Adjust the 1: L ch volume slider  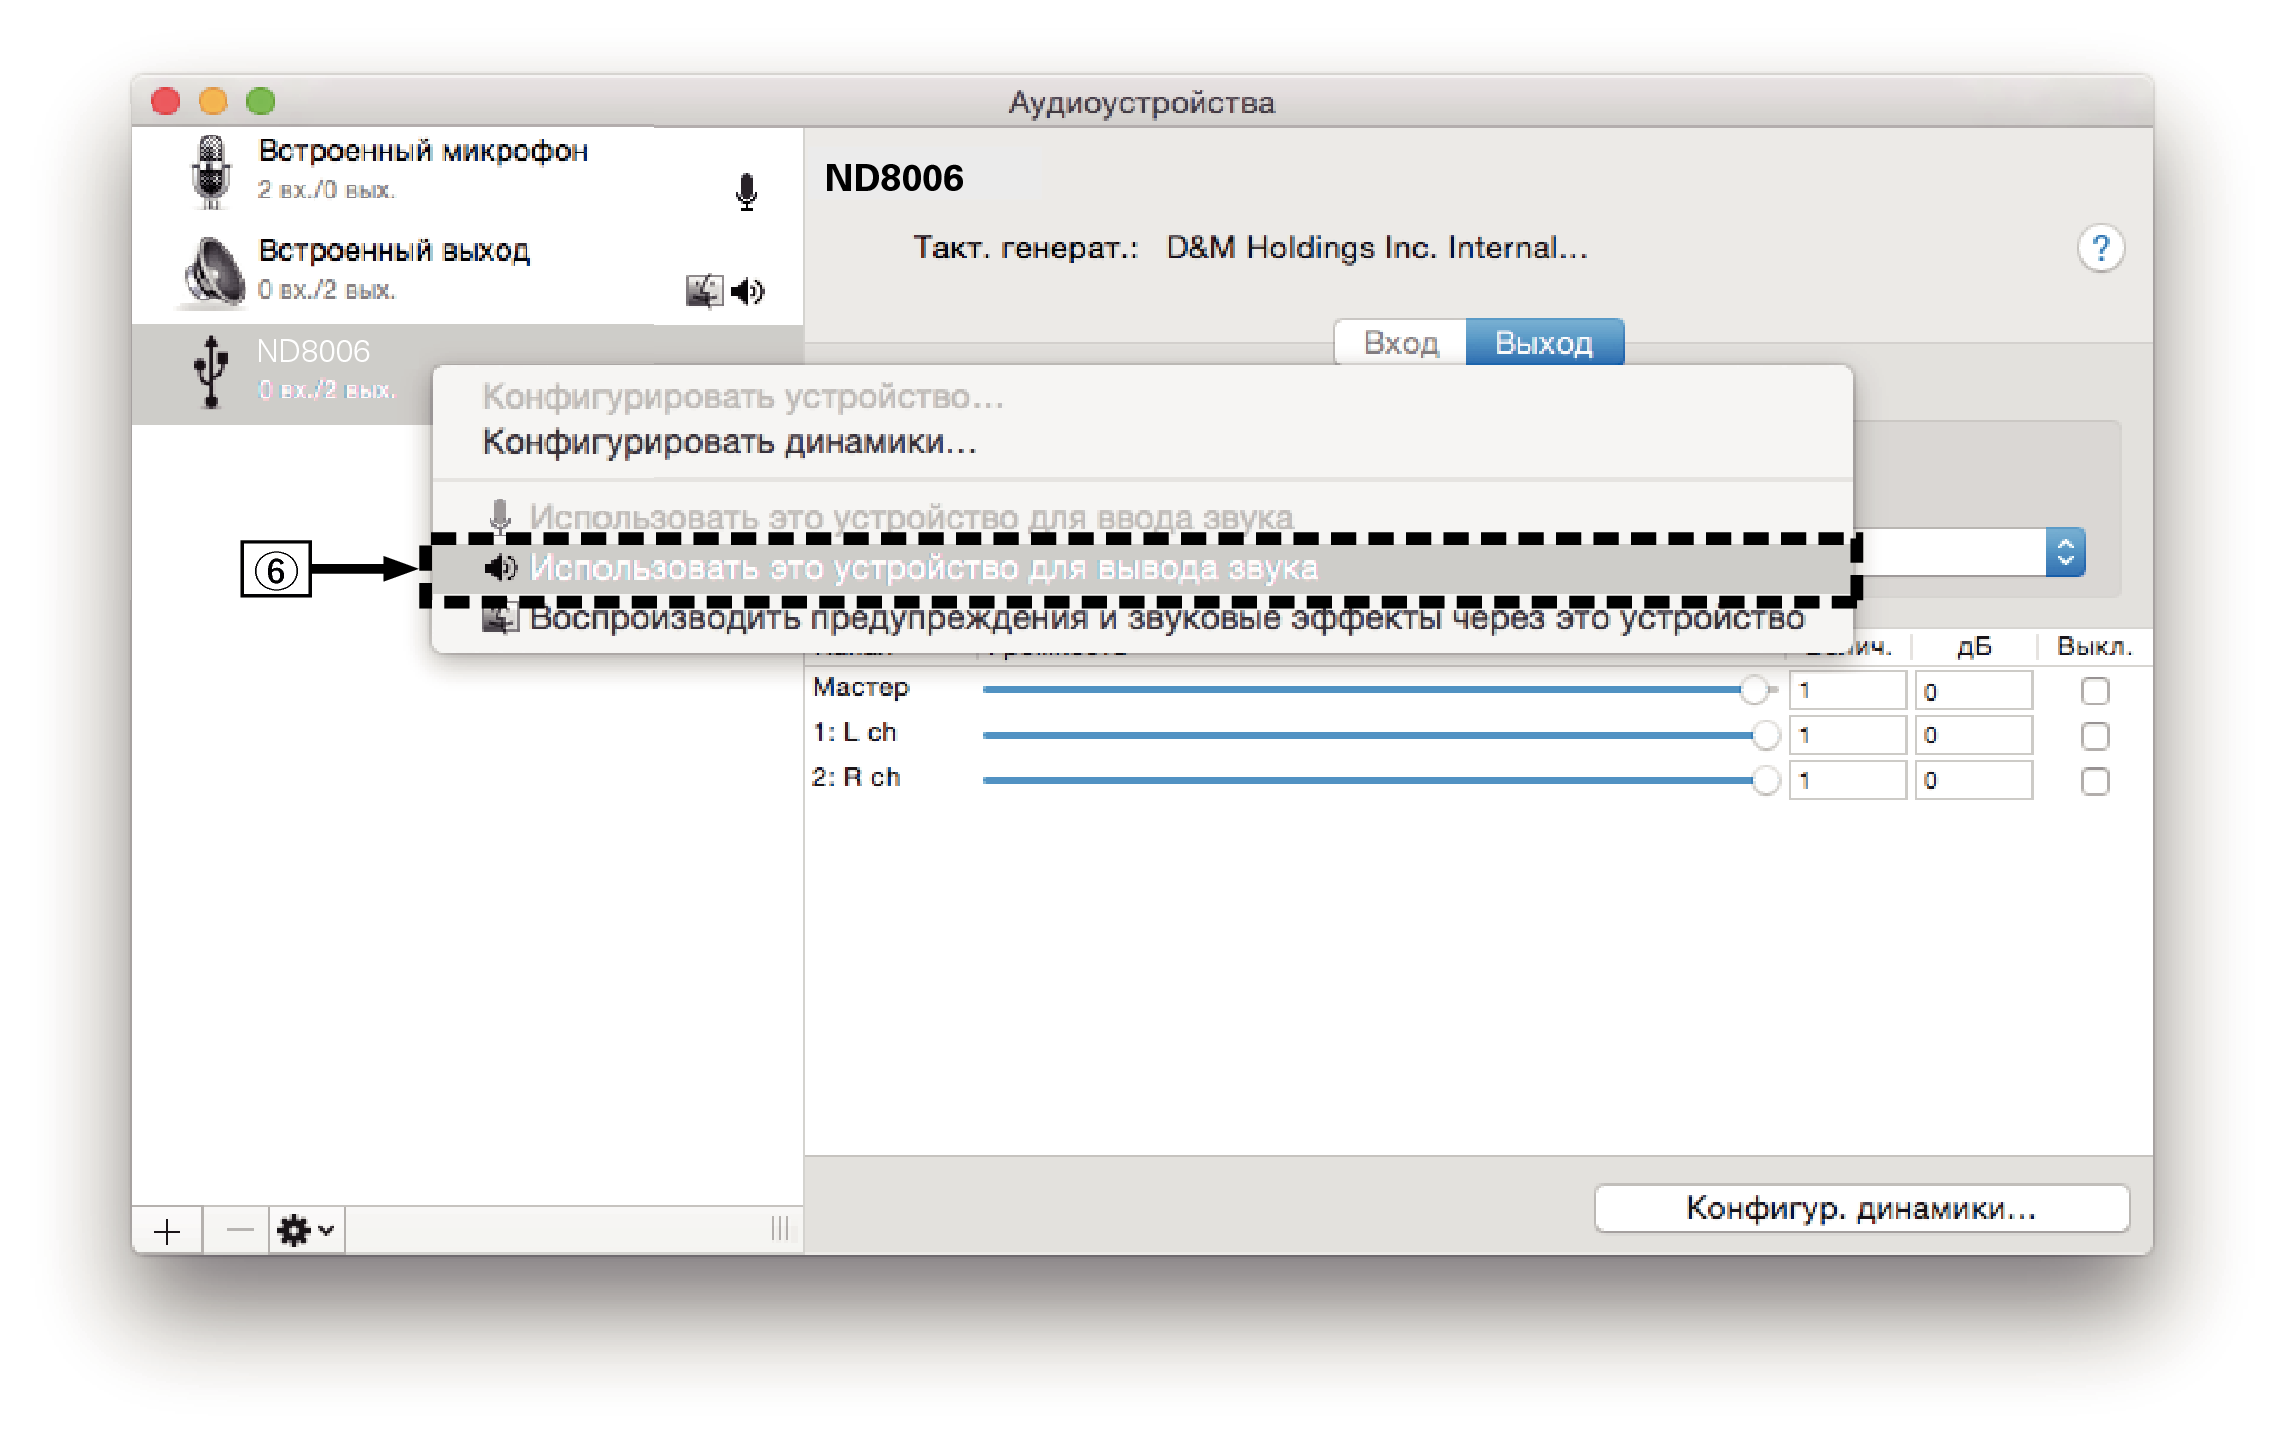[x=1380, y=735]
